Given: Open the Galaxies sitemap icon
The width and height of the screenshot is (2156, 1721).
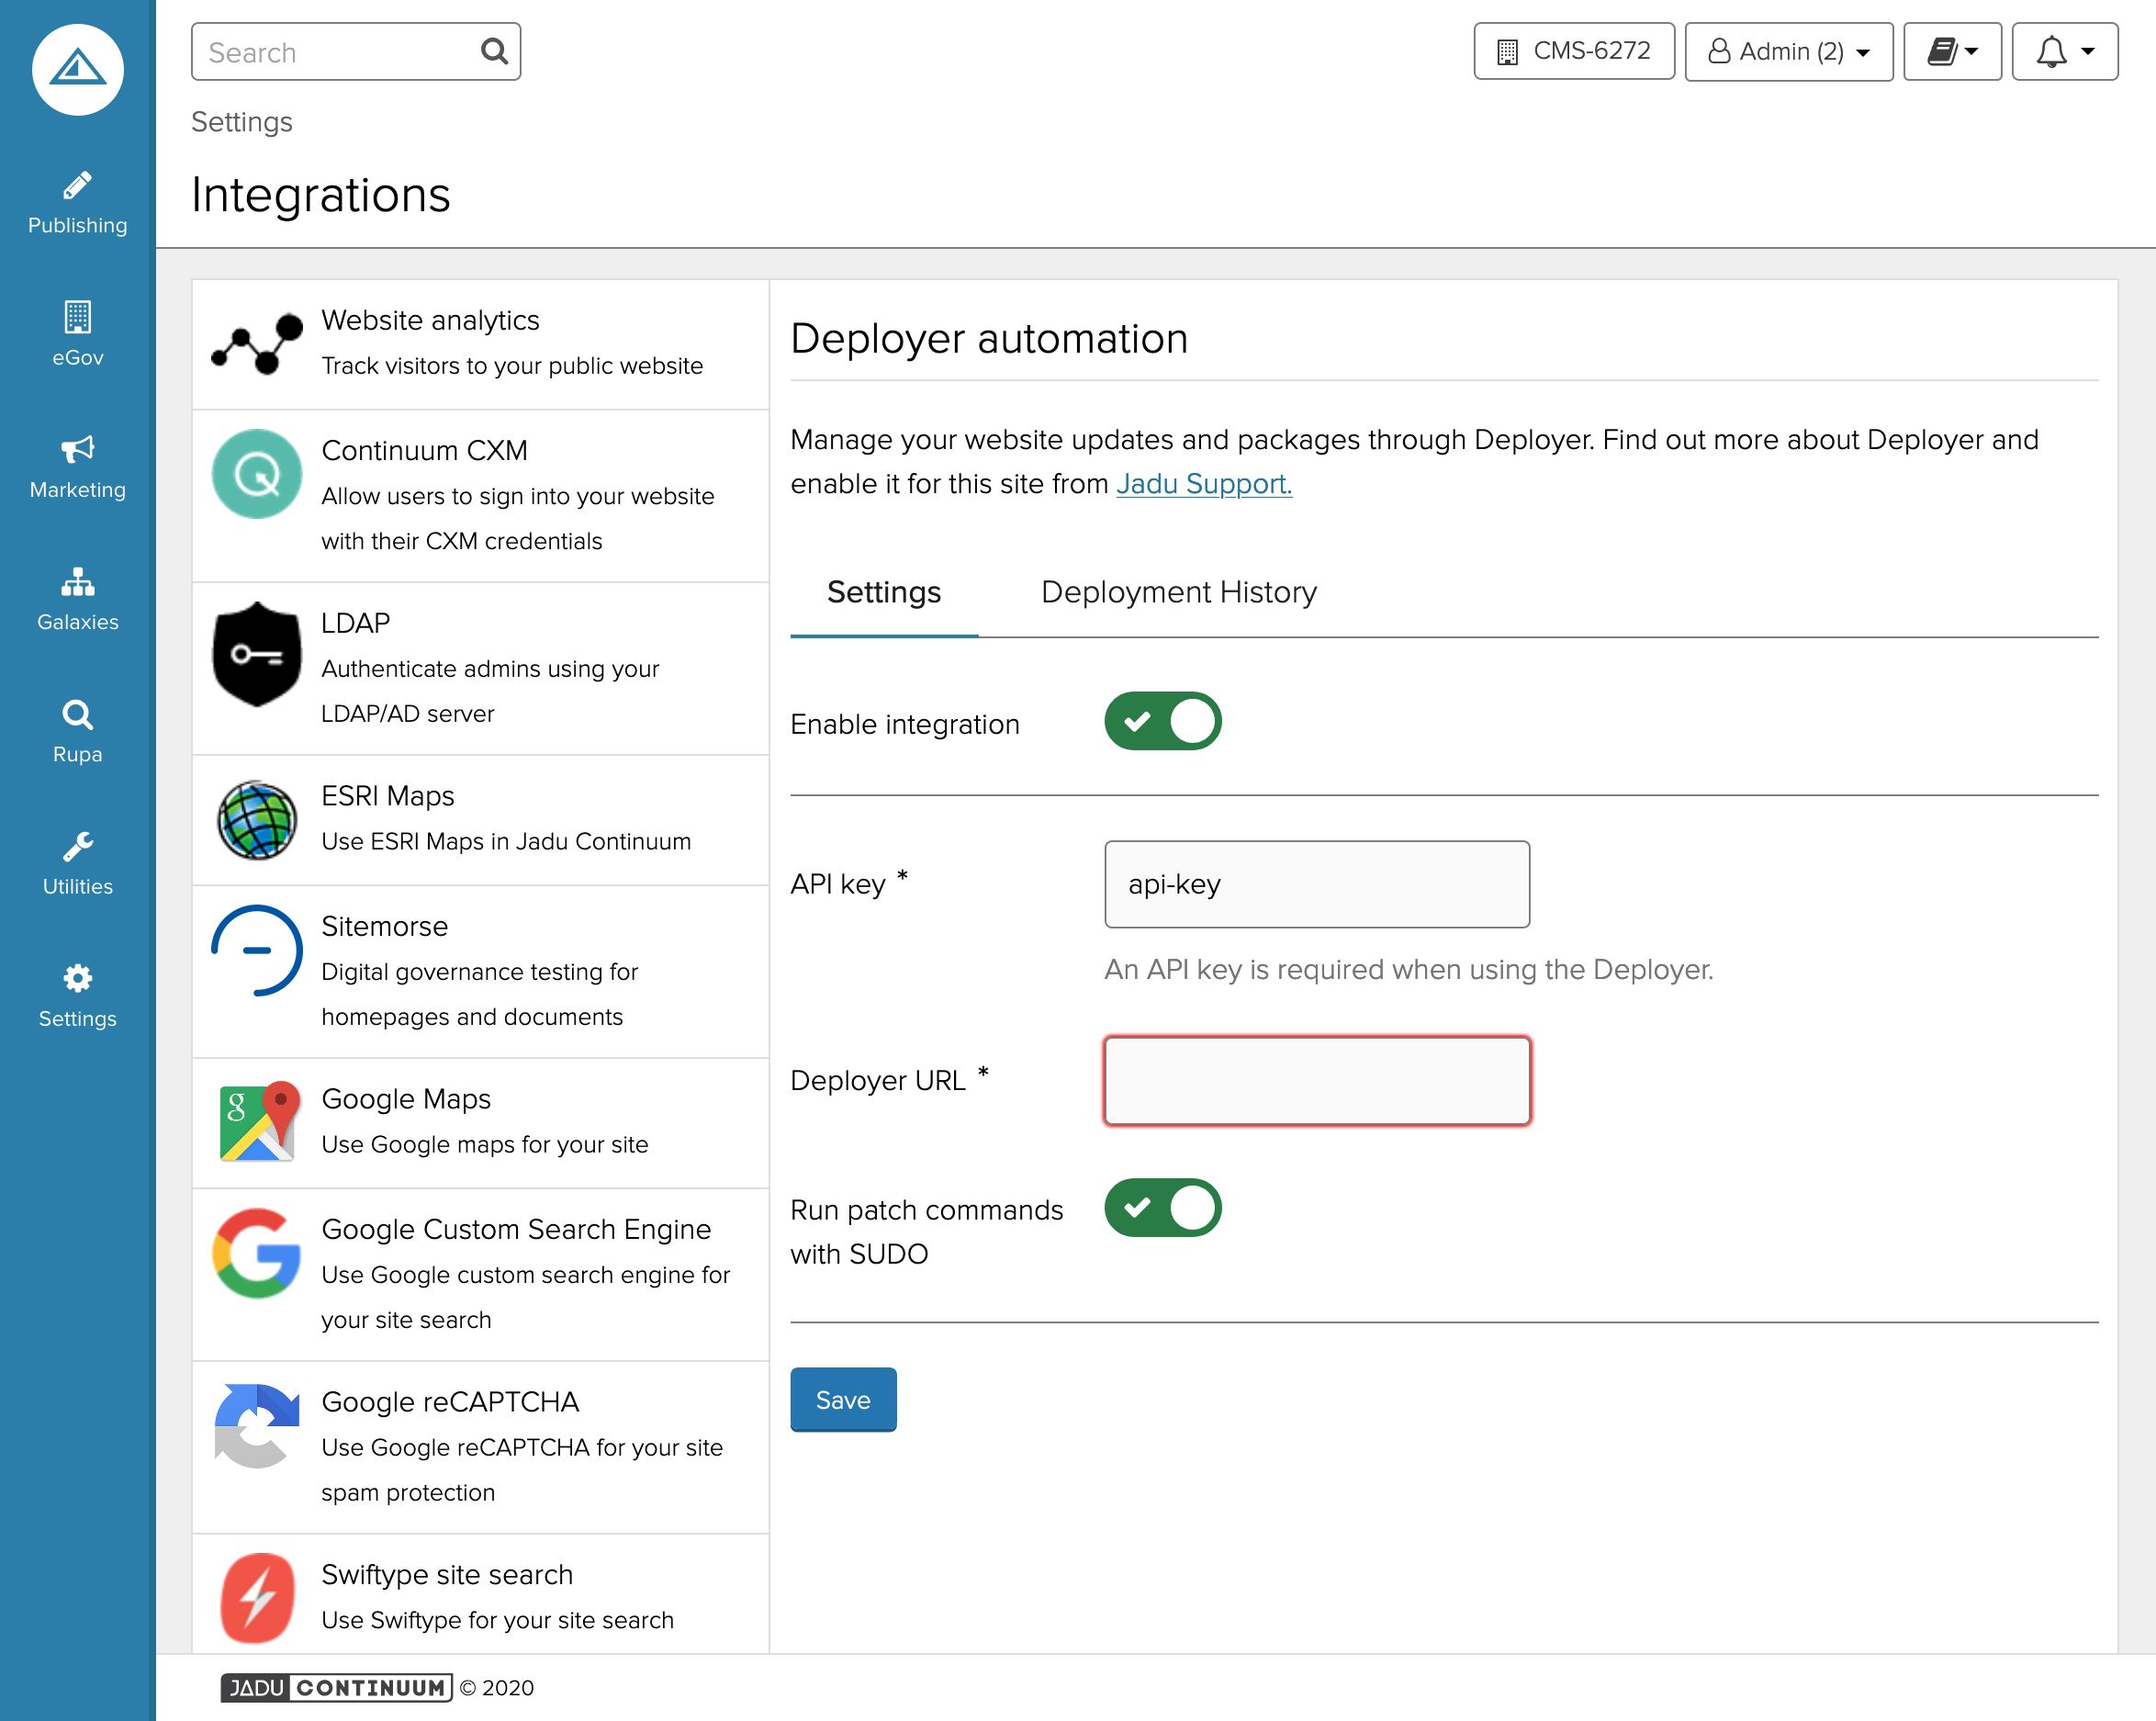Looking at the screenshot, I should coord(77,582).
